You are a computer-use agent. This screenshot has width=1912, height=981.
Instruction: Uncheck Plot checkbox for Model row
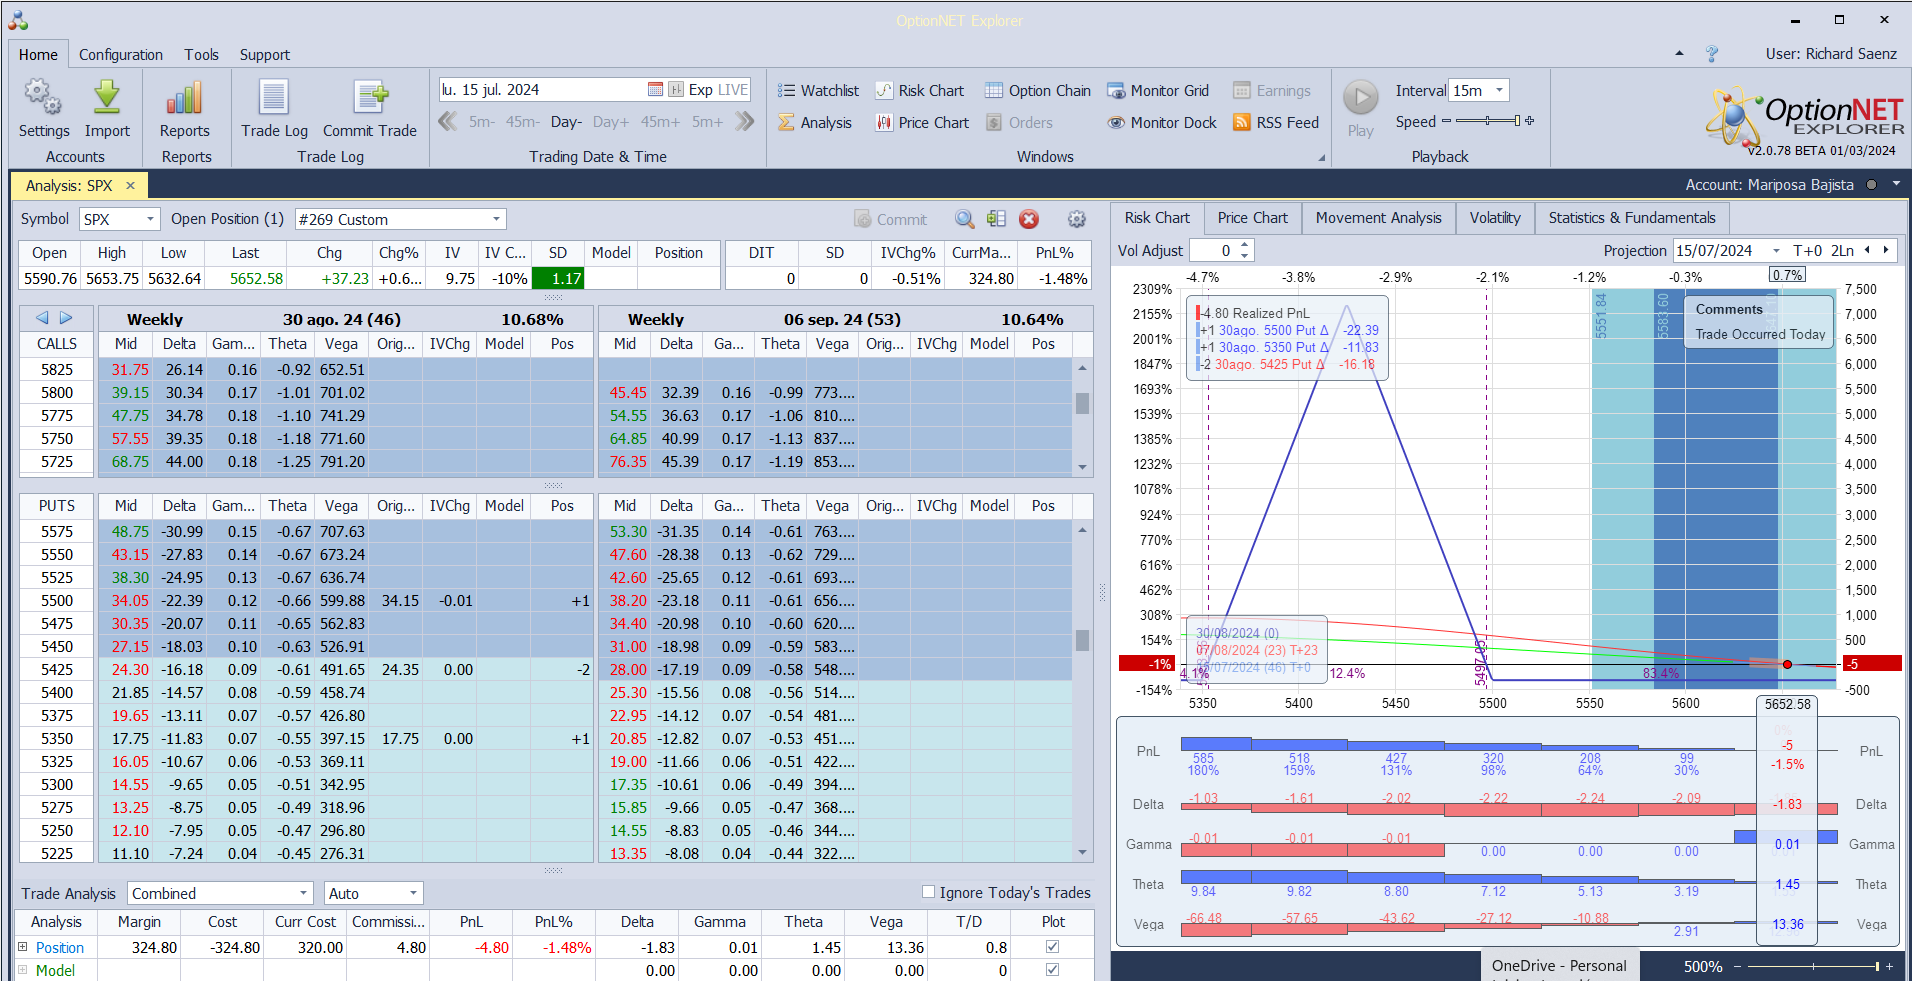[1052, 969]
